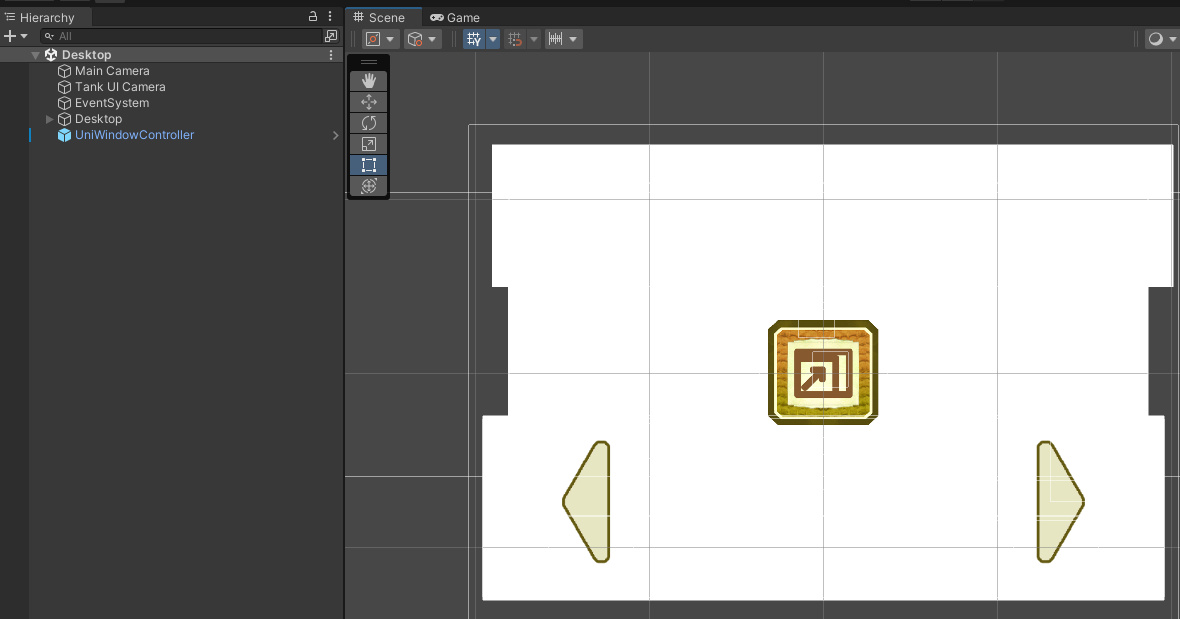
Task: Open the UniWindowController prefab via arrow
Action: (x=335, y=135)
